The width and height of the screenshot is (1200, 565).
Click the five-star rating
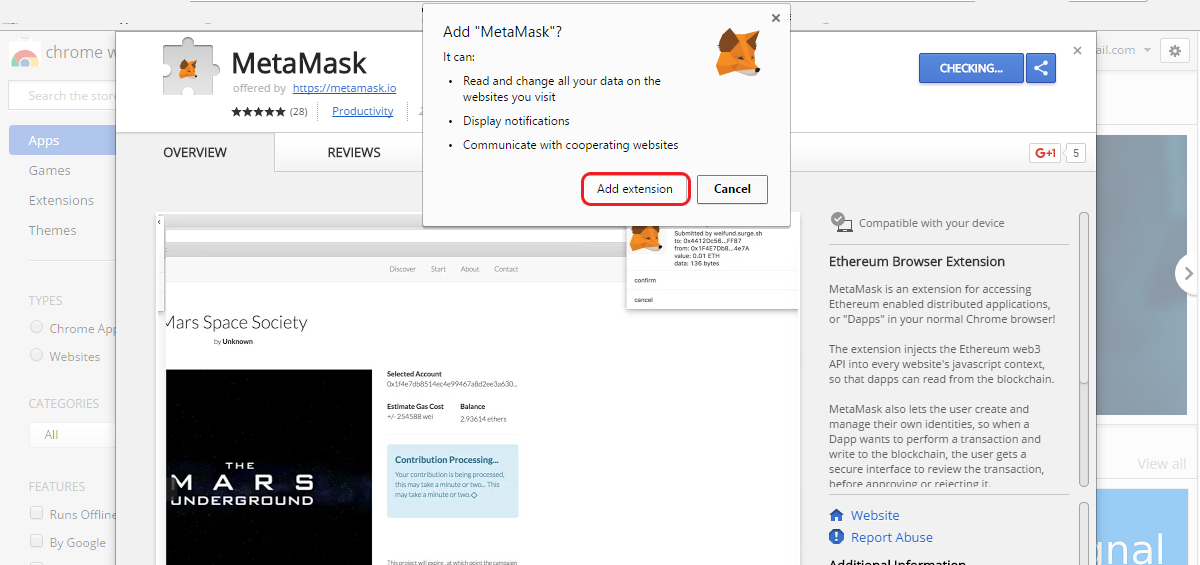point(258,112)
